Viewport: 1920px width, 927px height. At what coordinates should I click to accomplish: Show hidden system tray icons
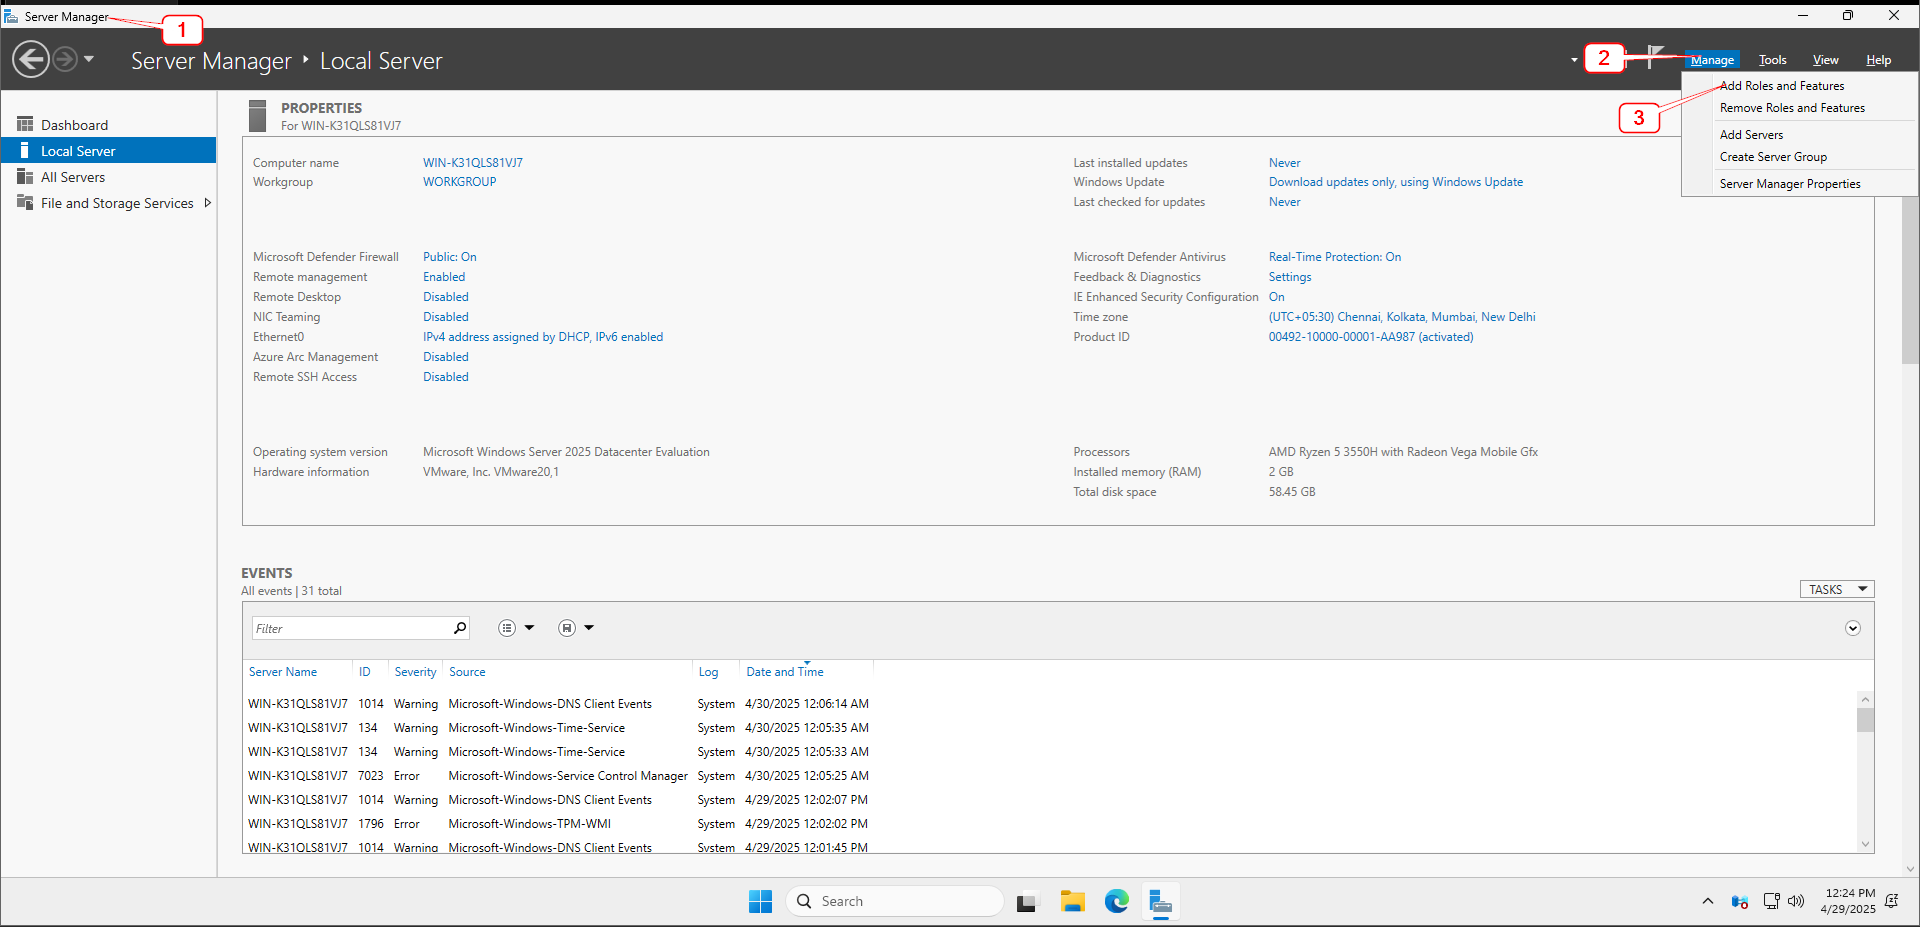point(1707,901)
